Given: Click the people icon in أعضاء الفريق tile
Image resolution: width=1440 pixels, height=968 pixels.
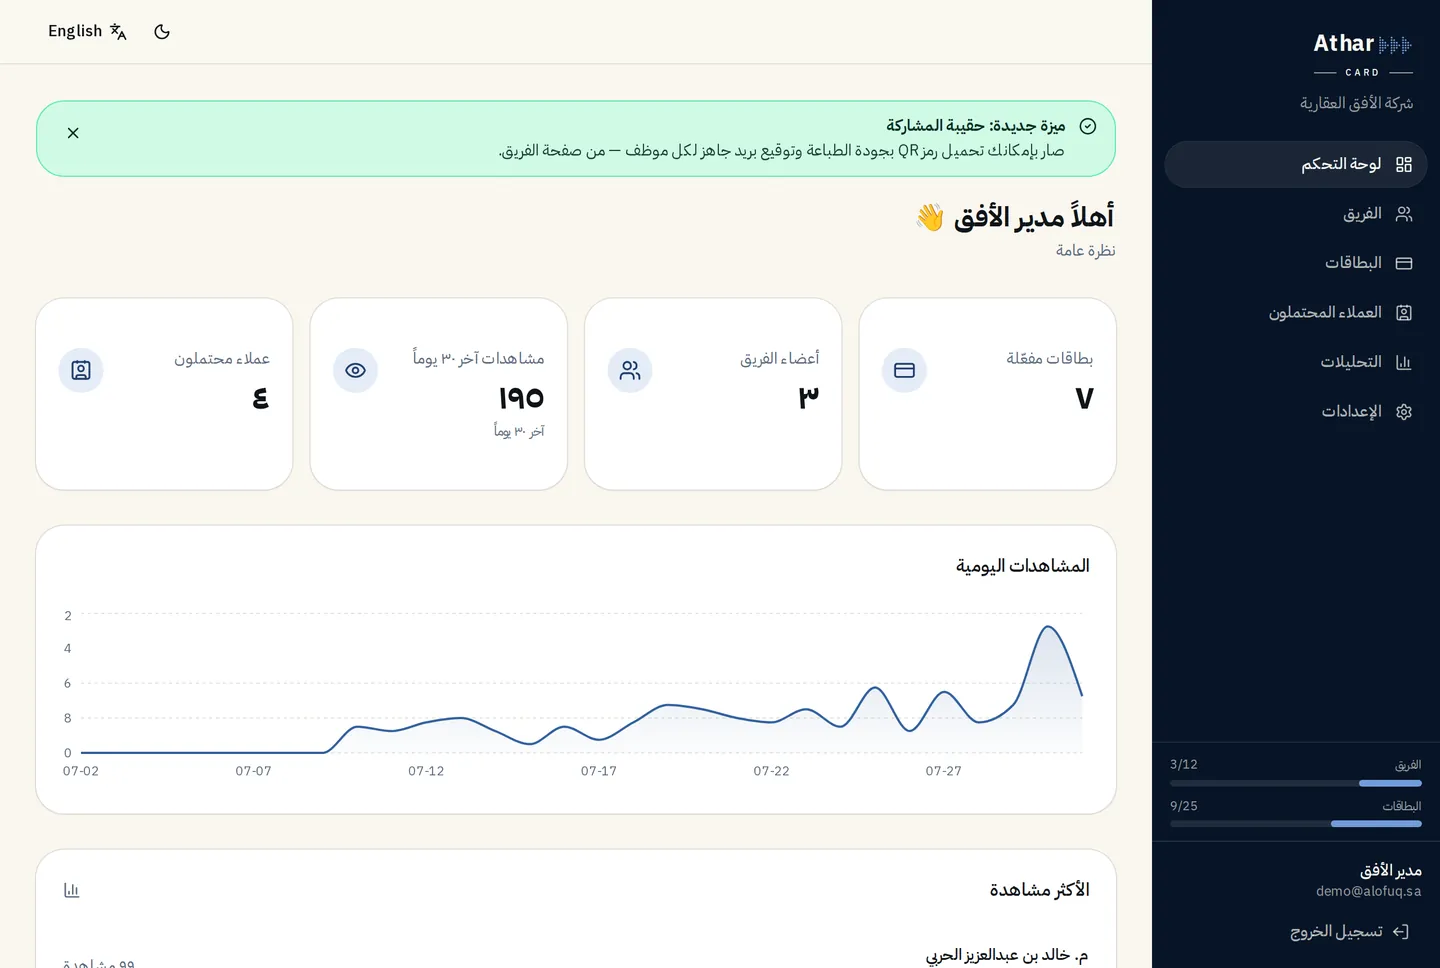Looking at the screenshot, I should [x=630, y=370].
